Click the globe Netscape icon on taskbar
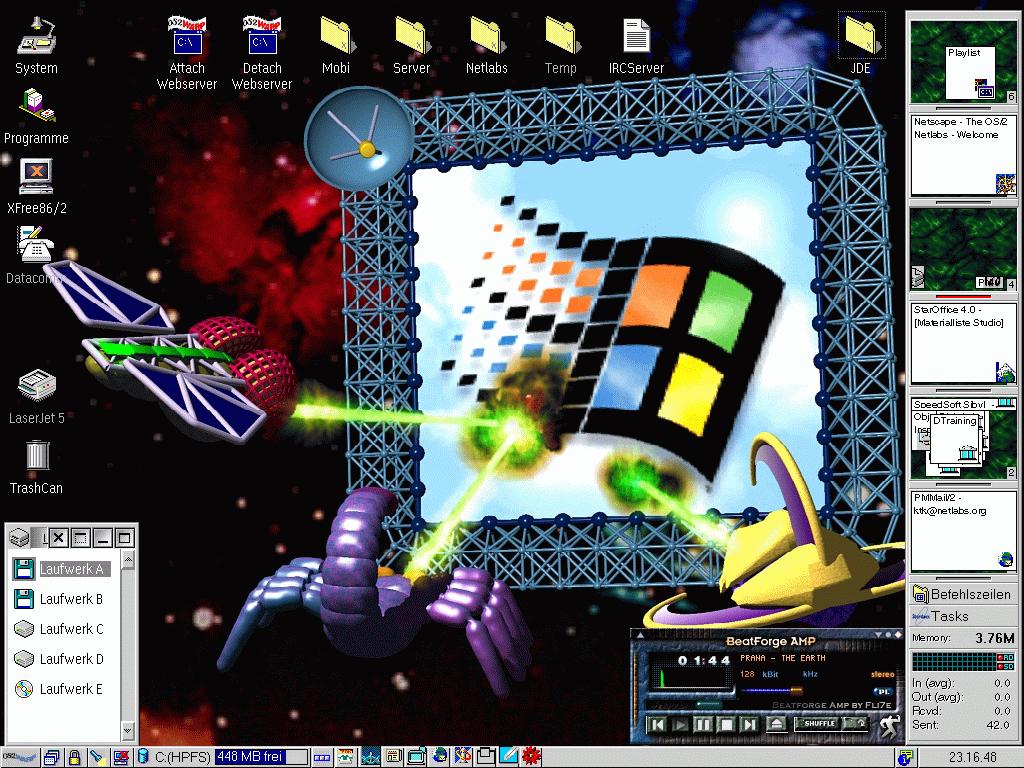The width and height of the screenshot is (1024, 768). click(440, 757)
